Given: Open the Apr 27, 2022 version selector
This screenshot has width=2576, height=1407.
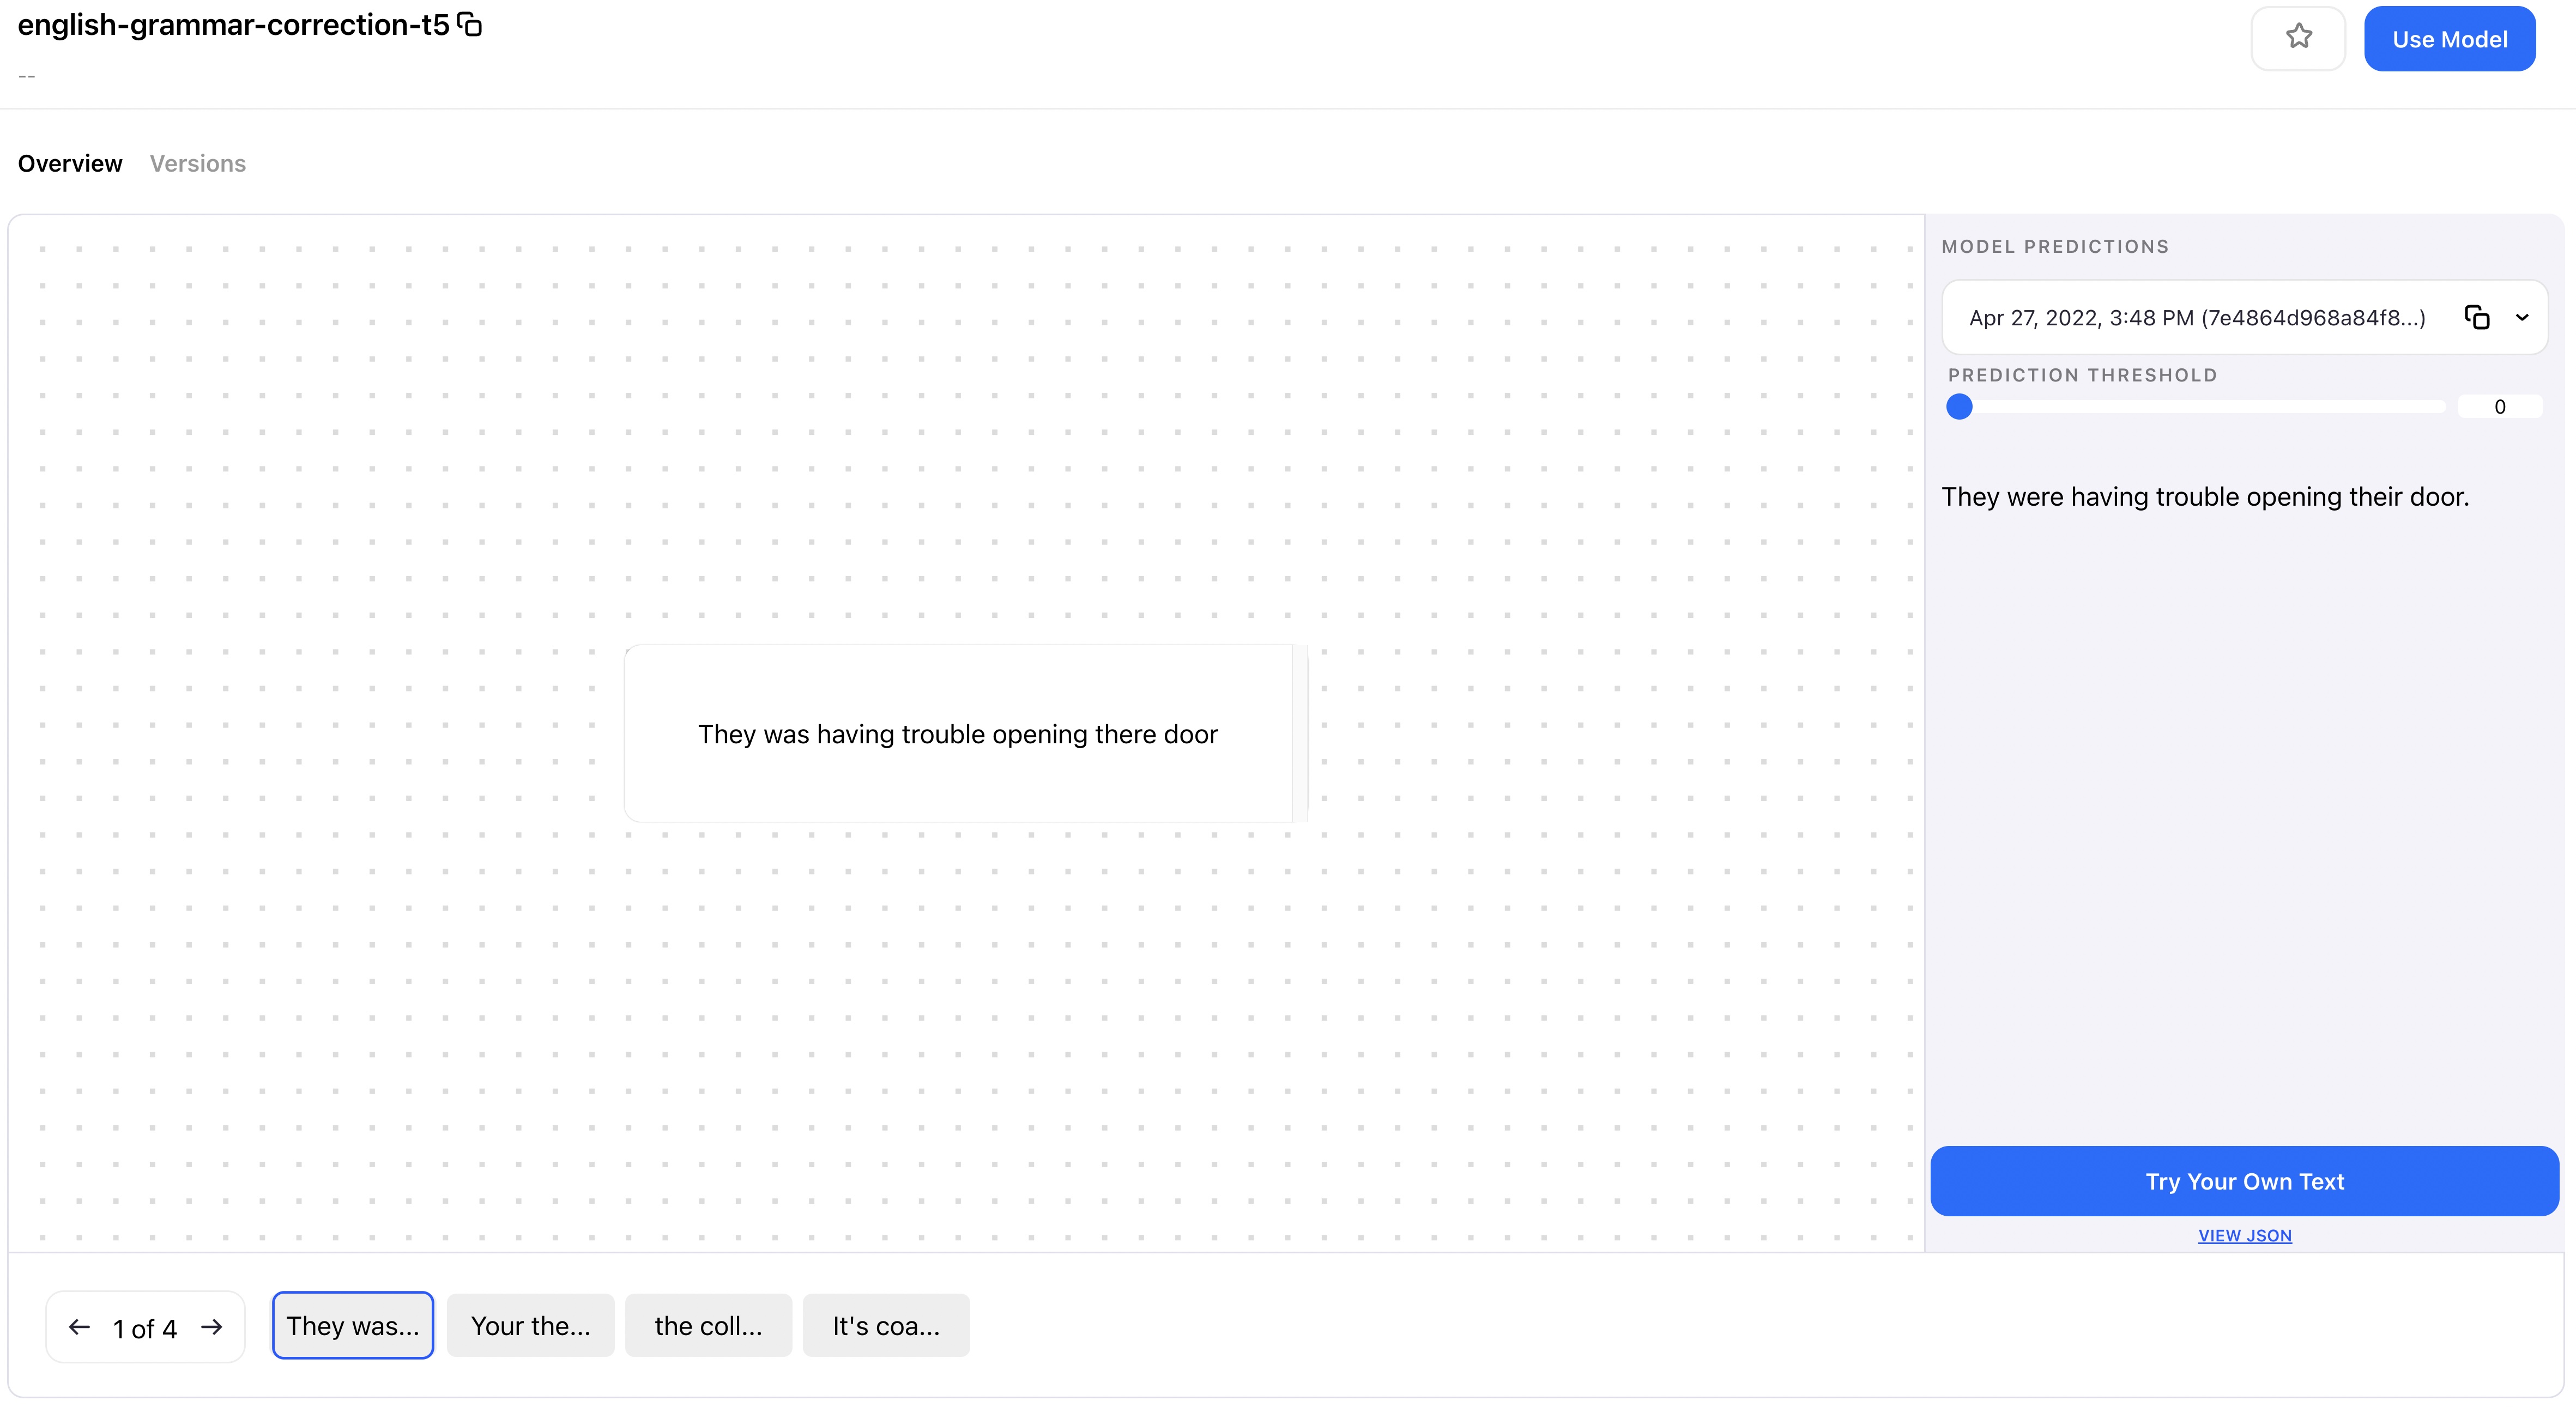Looking at the screenshot, I should [2196, 318].
